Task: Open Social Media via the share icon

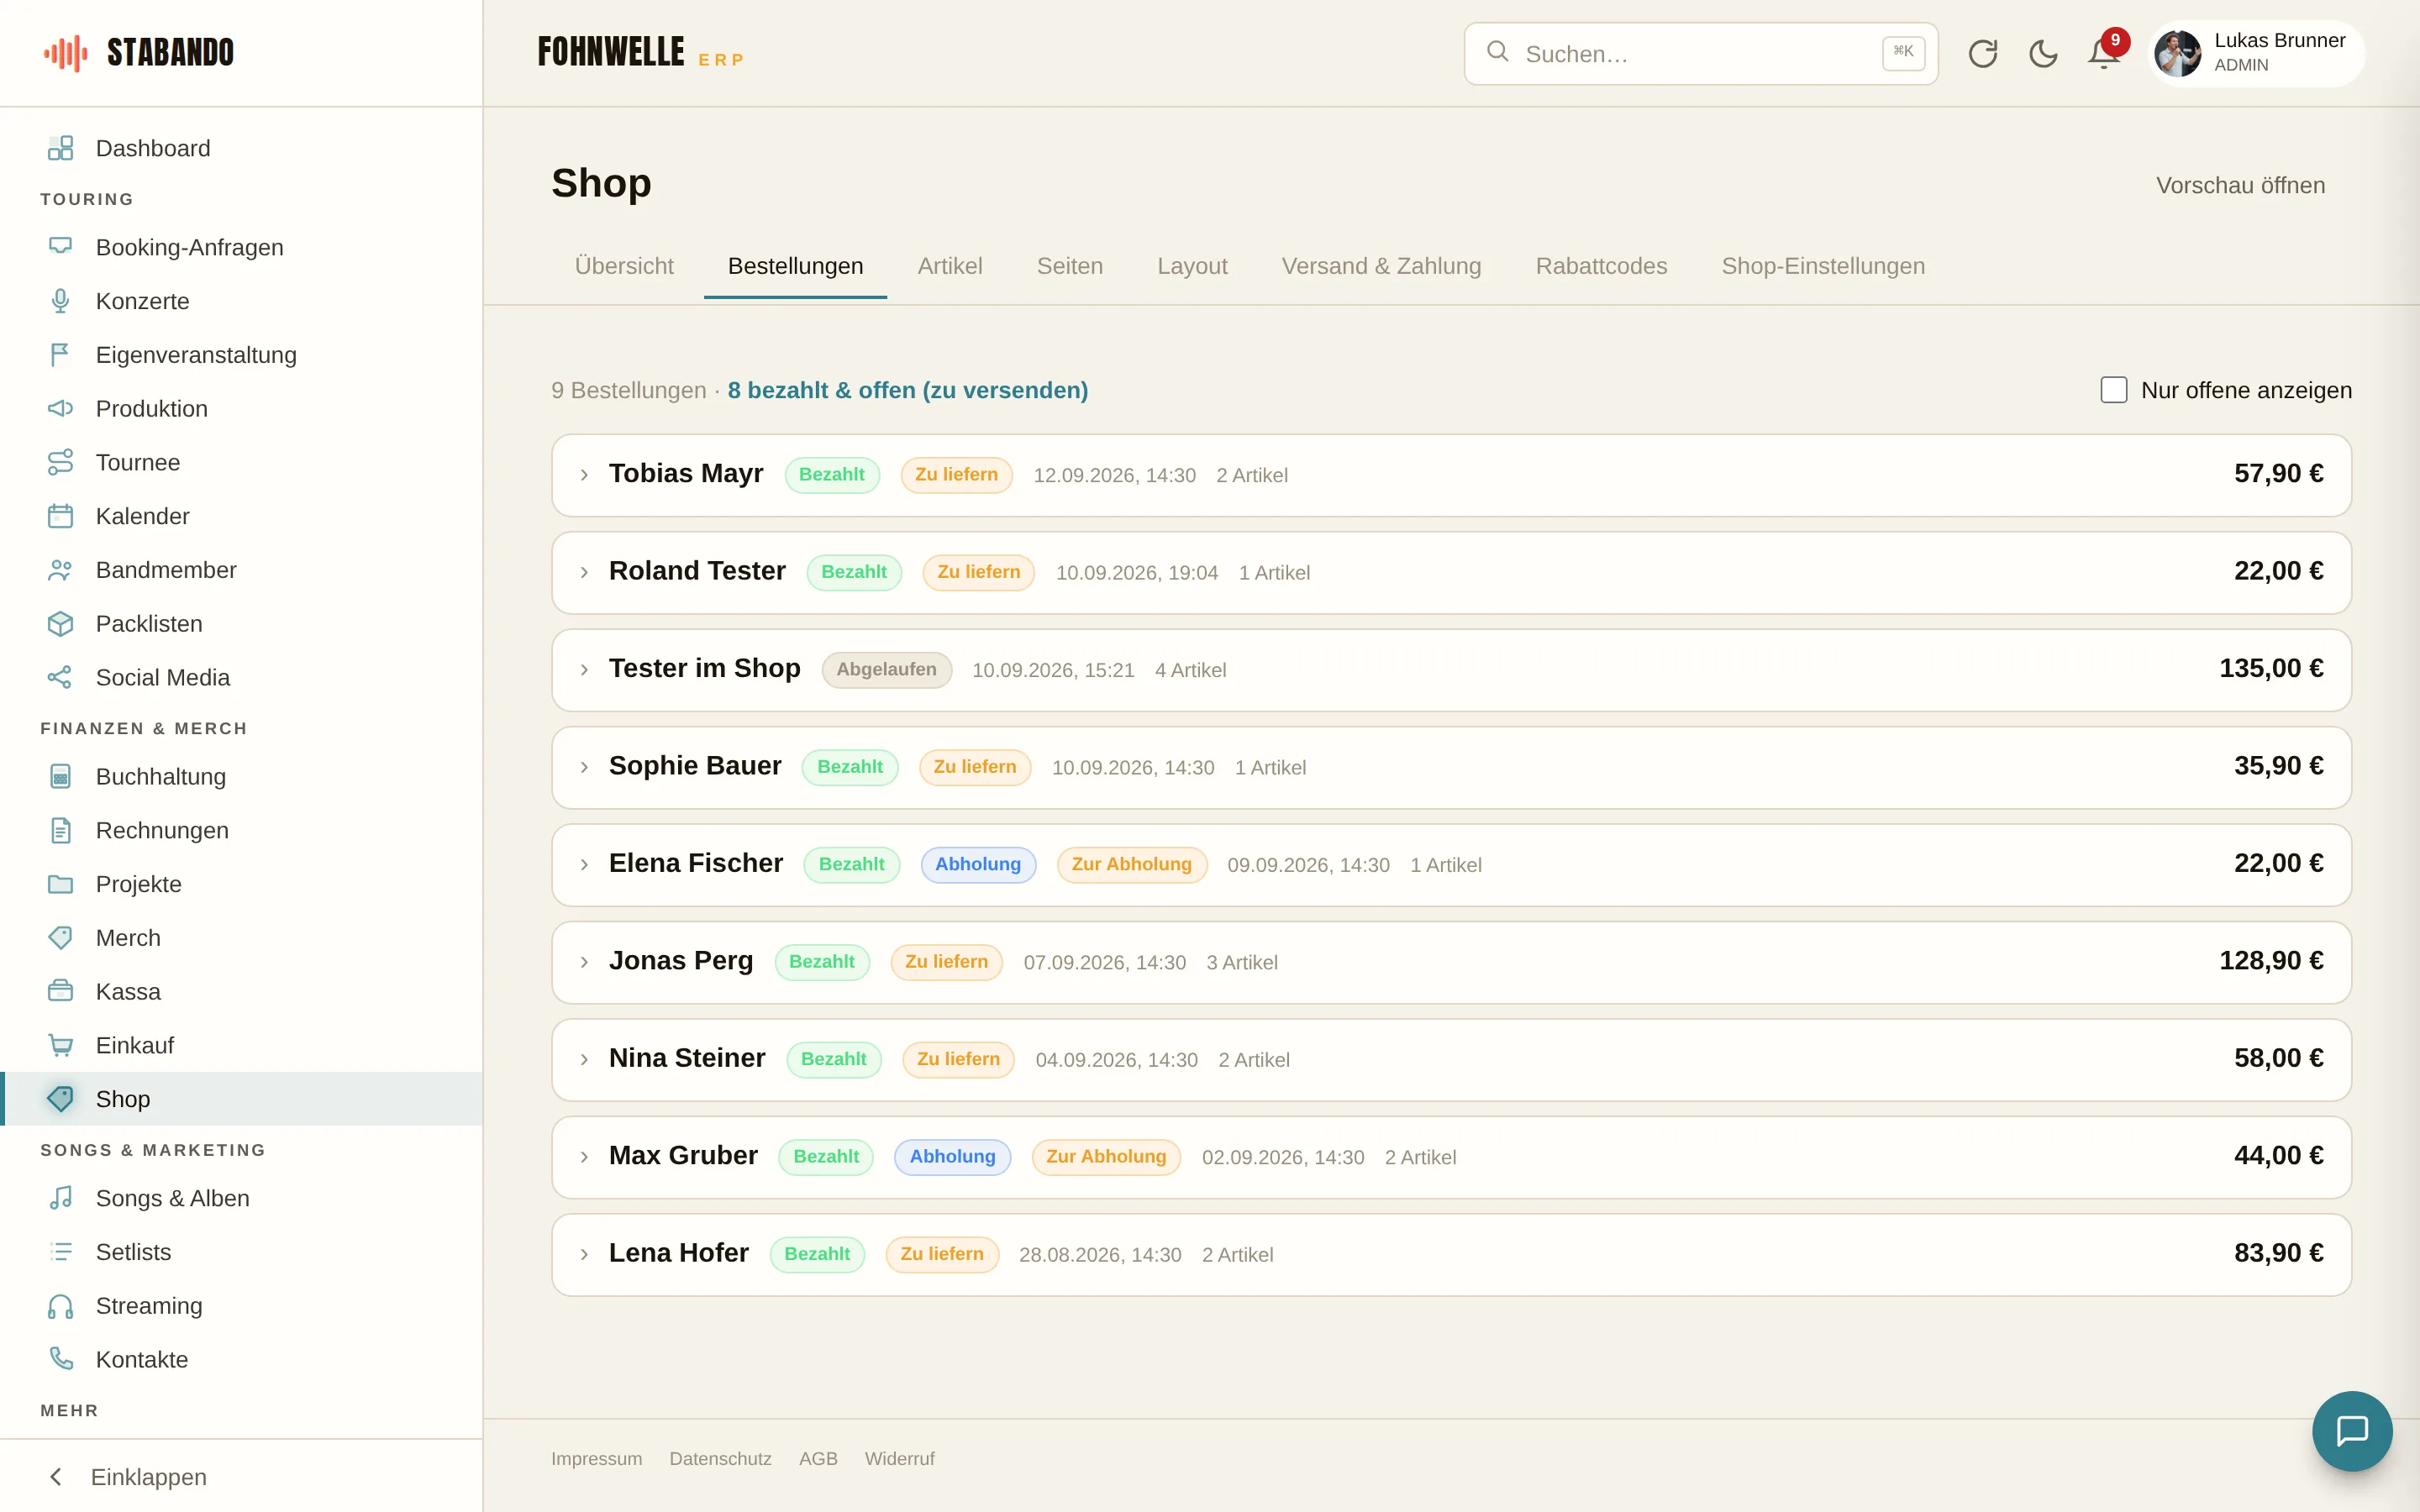Action: 60,677
